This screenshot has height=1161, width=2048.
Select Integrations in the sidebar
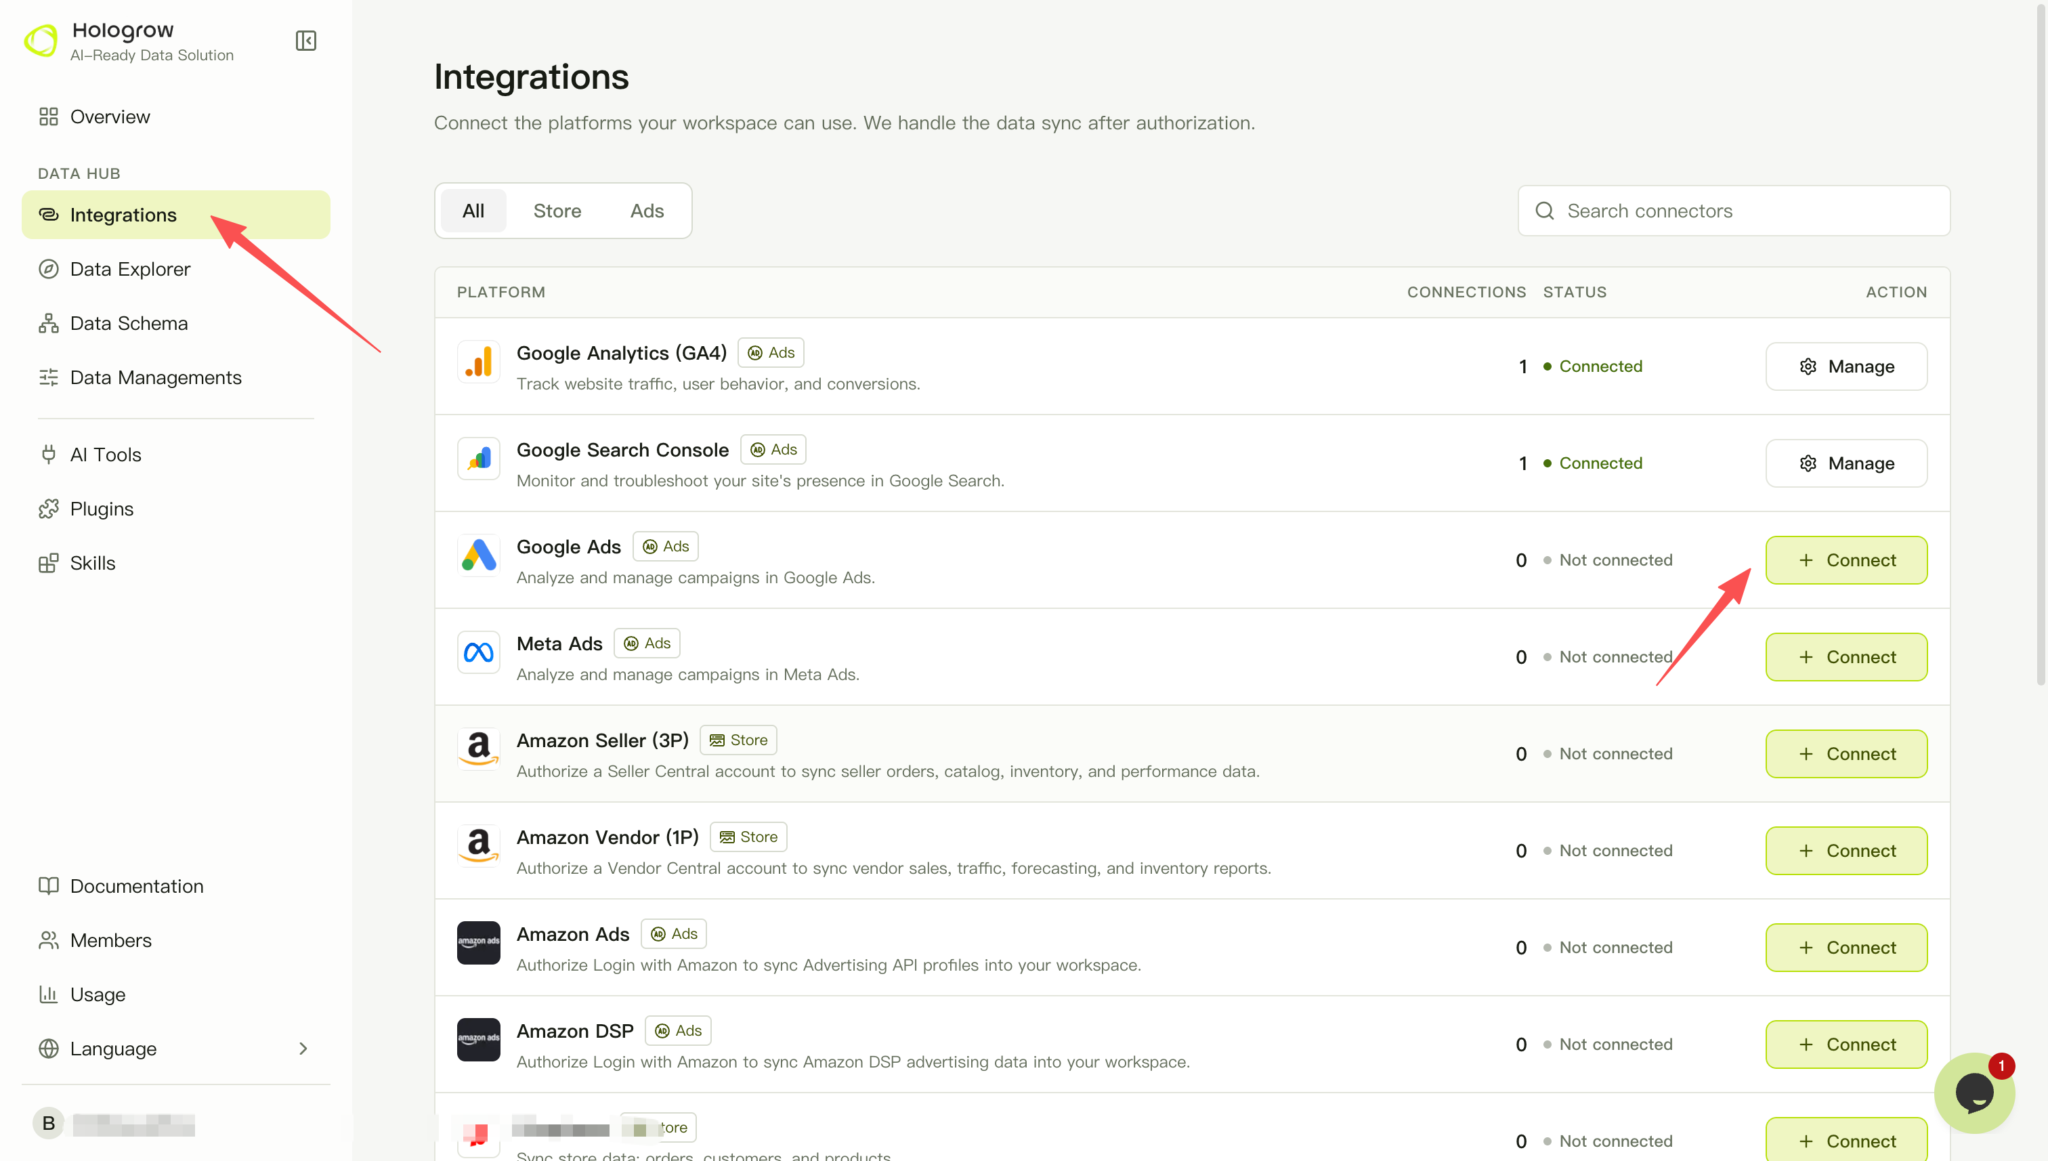[176, 215]
